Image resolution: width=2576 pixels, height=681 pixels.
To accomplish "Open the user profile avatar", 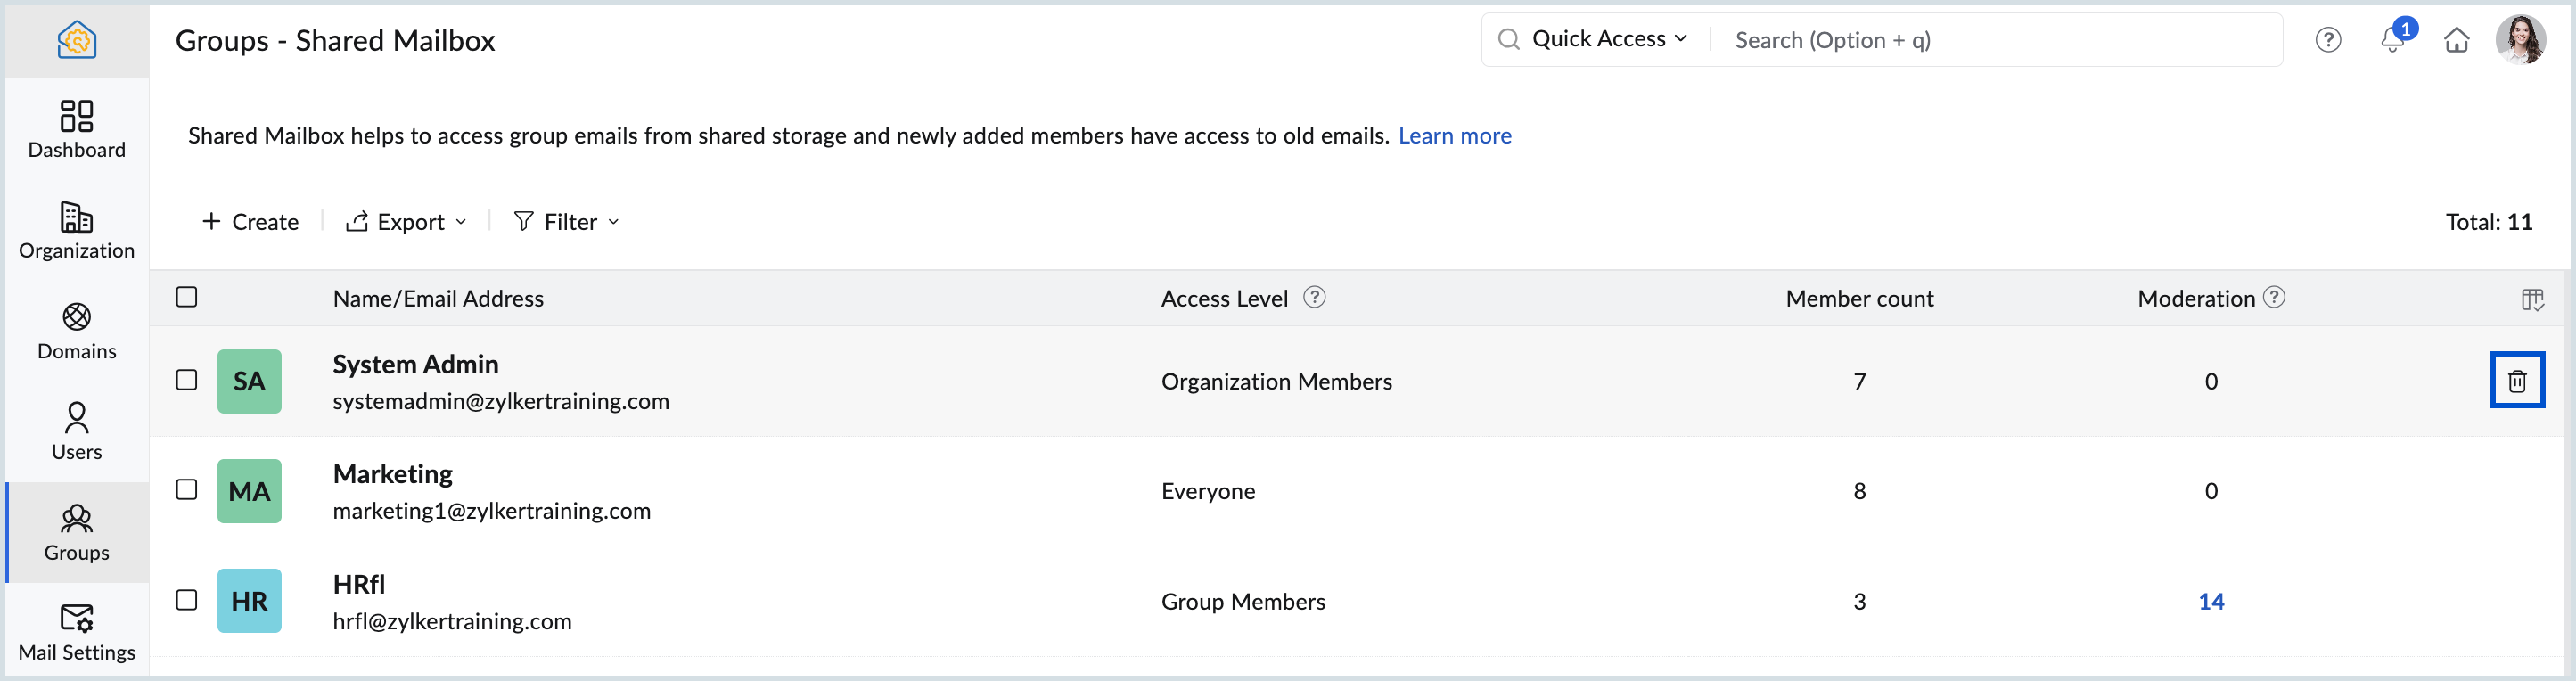I will click(2519, 40).
